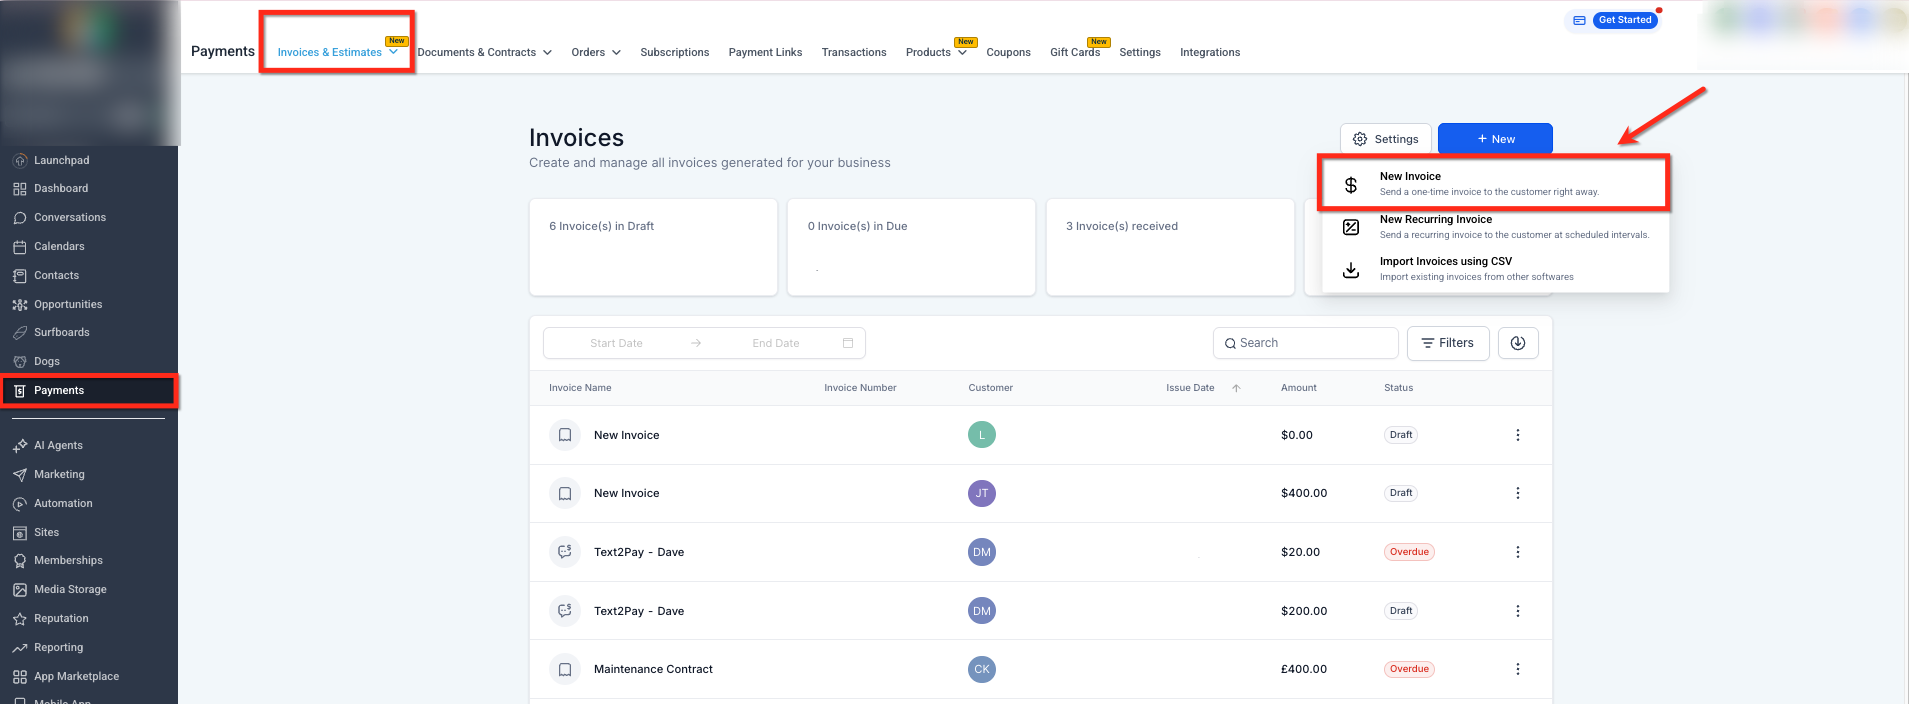Open the payments Settings tab

(1140, 52)
